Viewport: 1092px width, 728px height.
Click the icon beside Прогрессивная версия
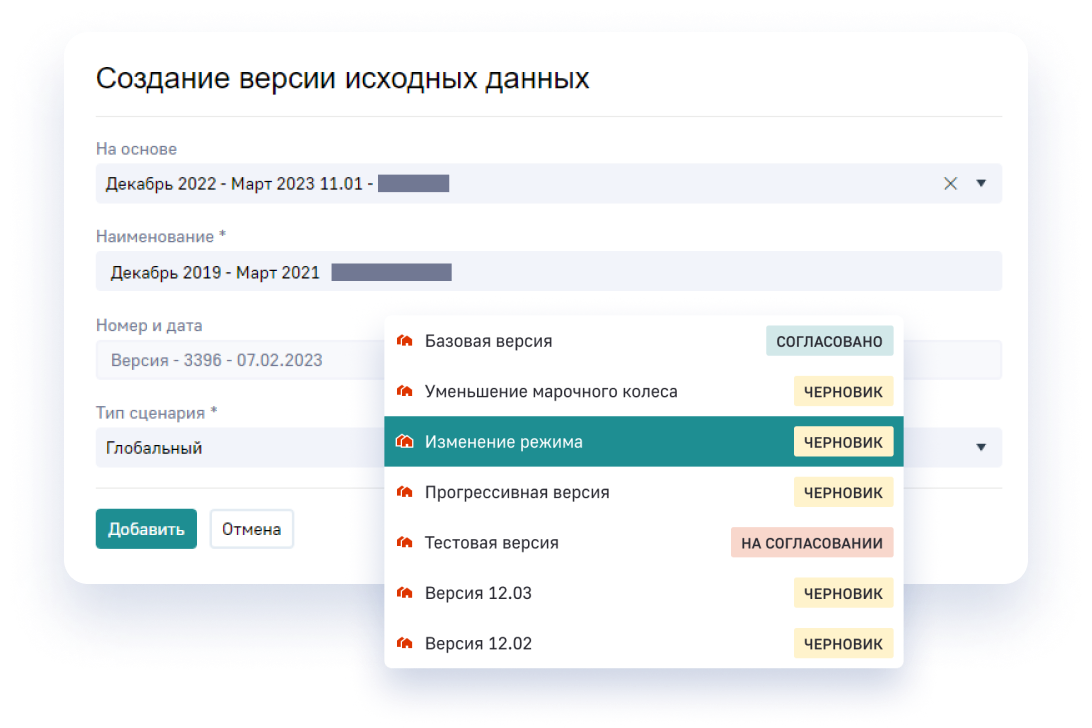[x=405, y=492]
